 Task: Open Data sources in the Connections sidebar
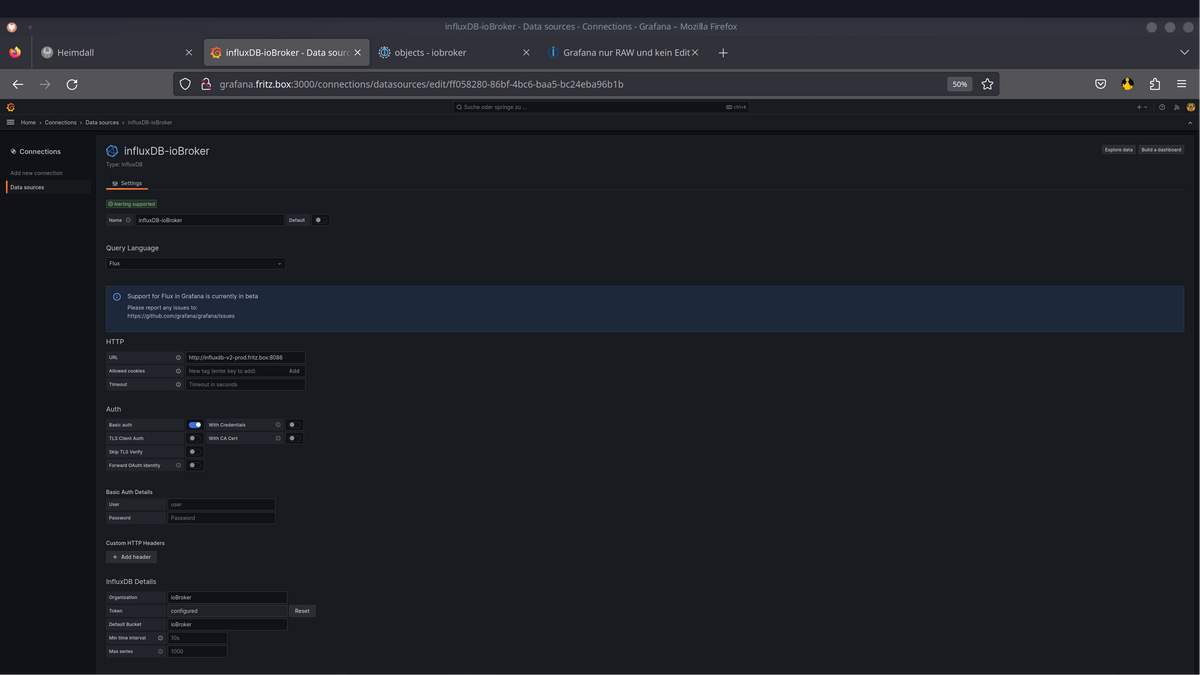[48, 187]
